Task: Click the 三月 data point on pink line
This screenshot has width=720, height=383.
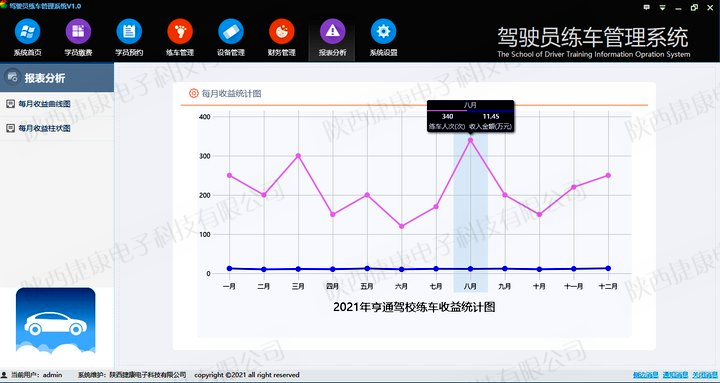Action: coord(298,156)
